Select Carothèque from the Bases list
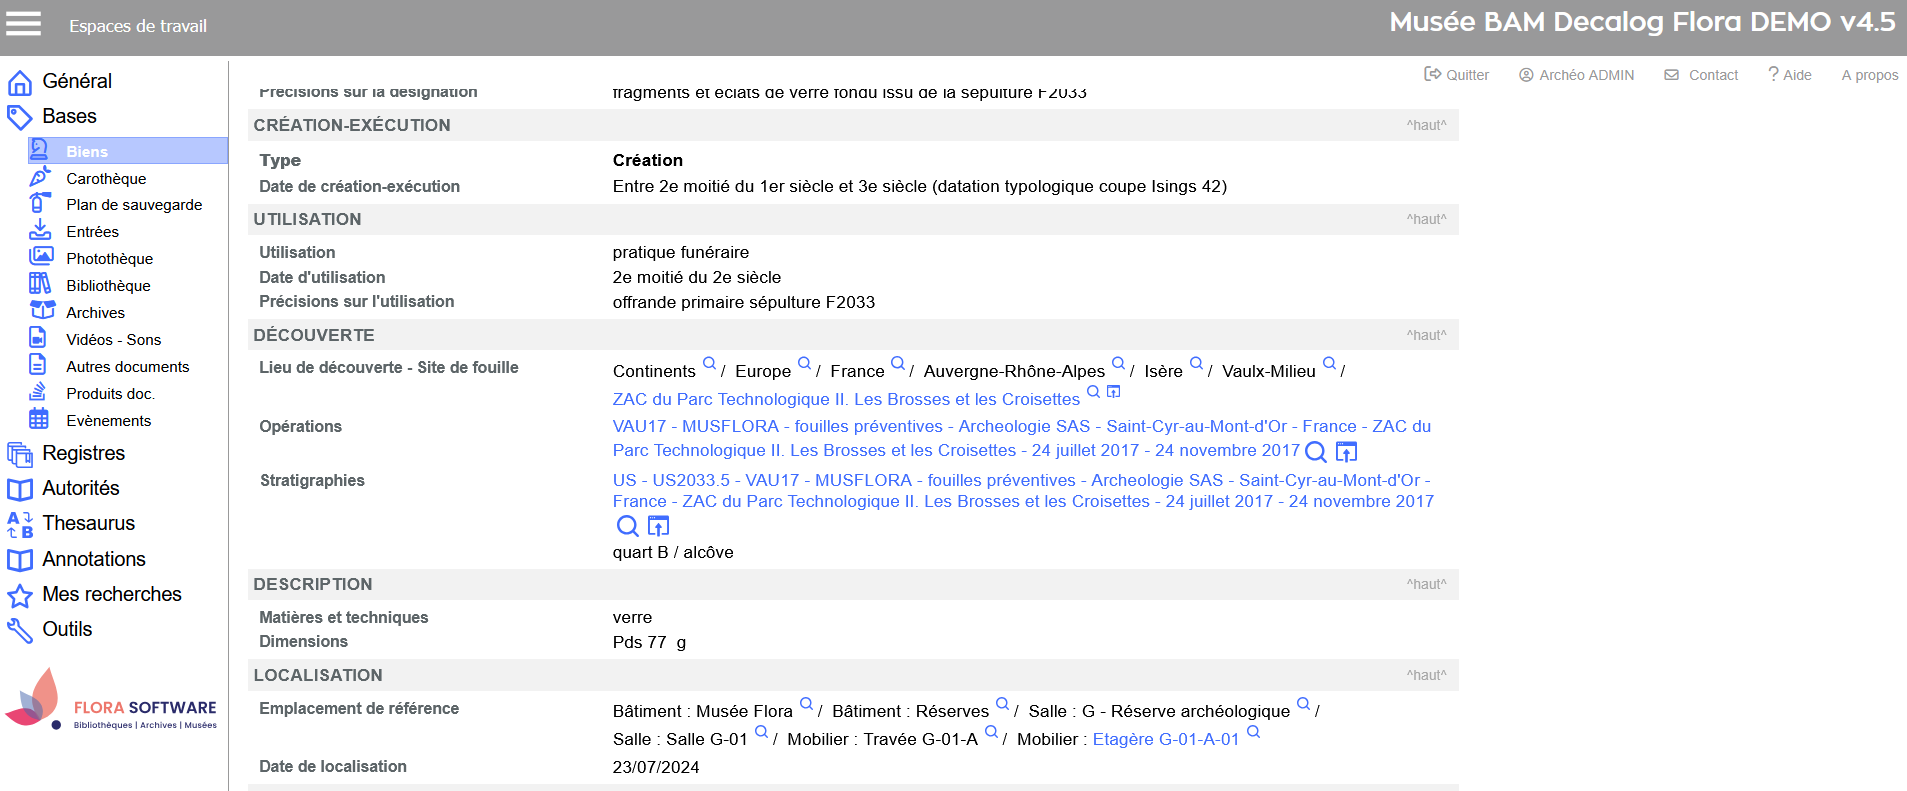This screenshot has height=791, width=1907. coord(106,178)
